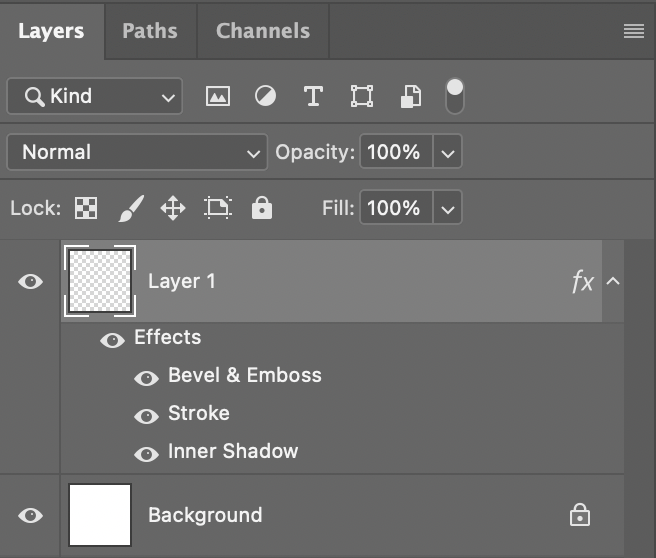656x558 pixels.
Task: Filter for shape layers icon
Action: coord(362,96)
